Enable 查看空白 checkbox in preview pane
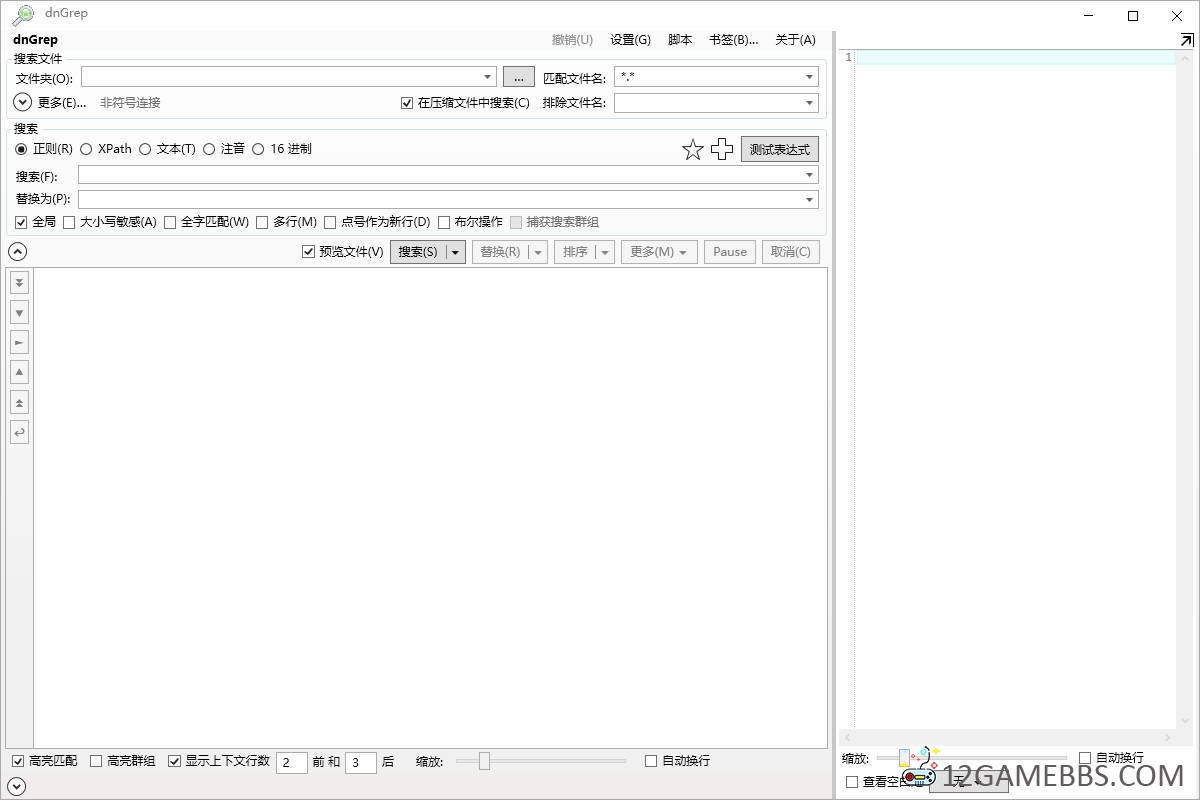Image resolution: width=1200 pixels, height=800 pixels. click(x=852, y=782)
